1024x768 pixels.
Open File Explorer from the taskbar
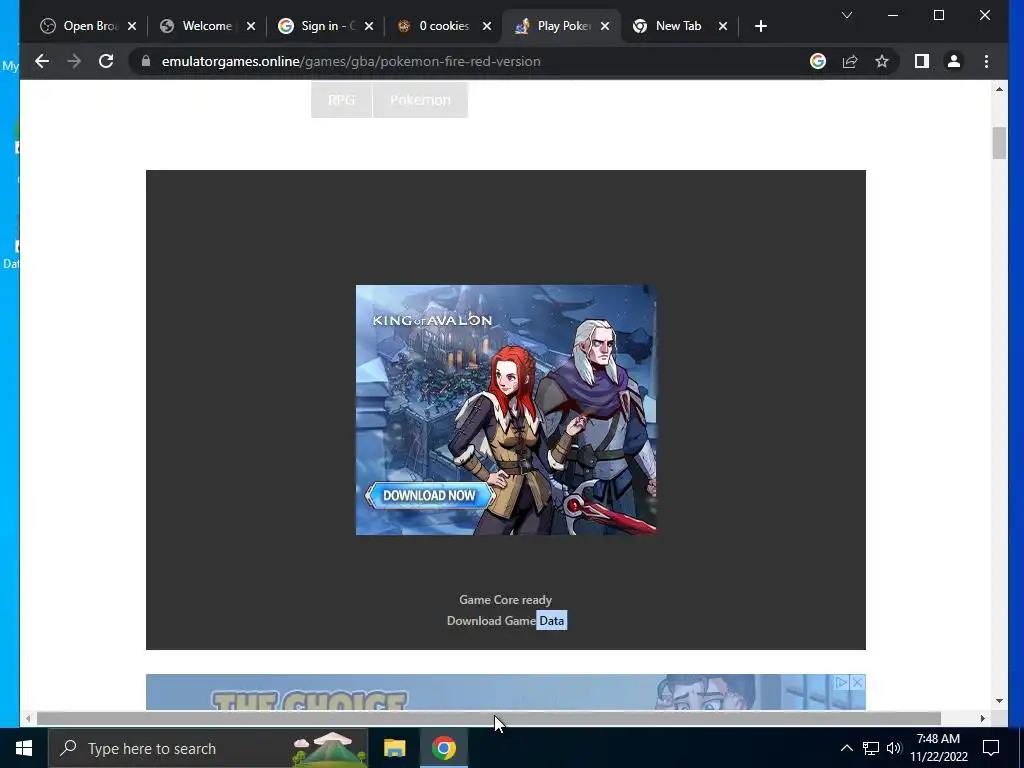(x=394, y=748)
